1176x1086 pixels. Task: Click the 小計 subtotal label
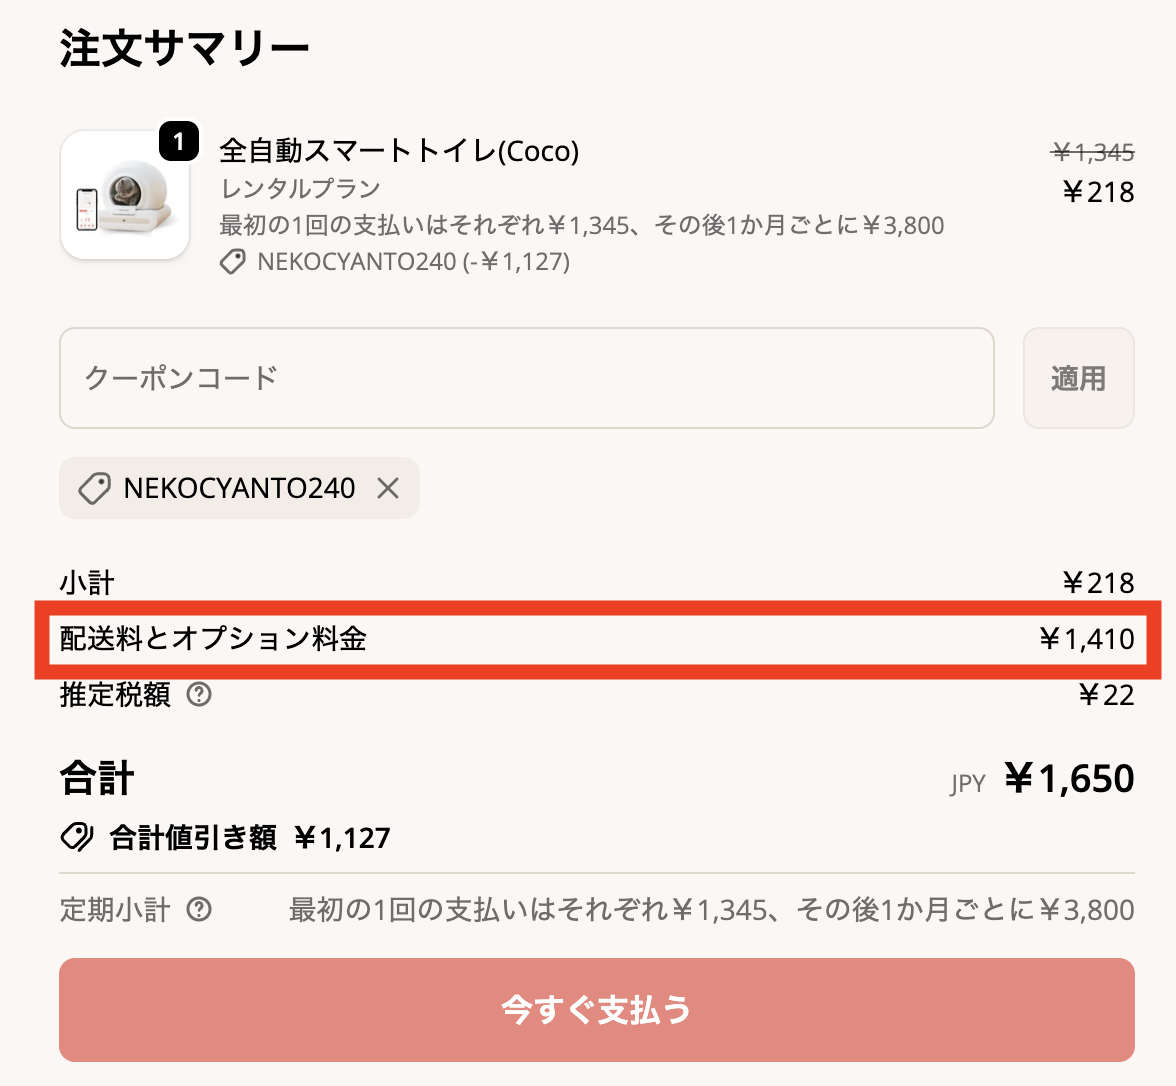coord(87,583)
